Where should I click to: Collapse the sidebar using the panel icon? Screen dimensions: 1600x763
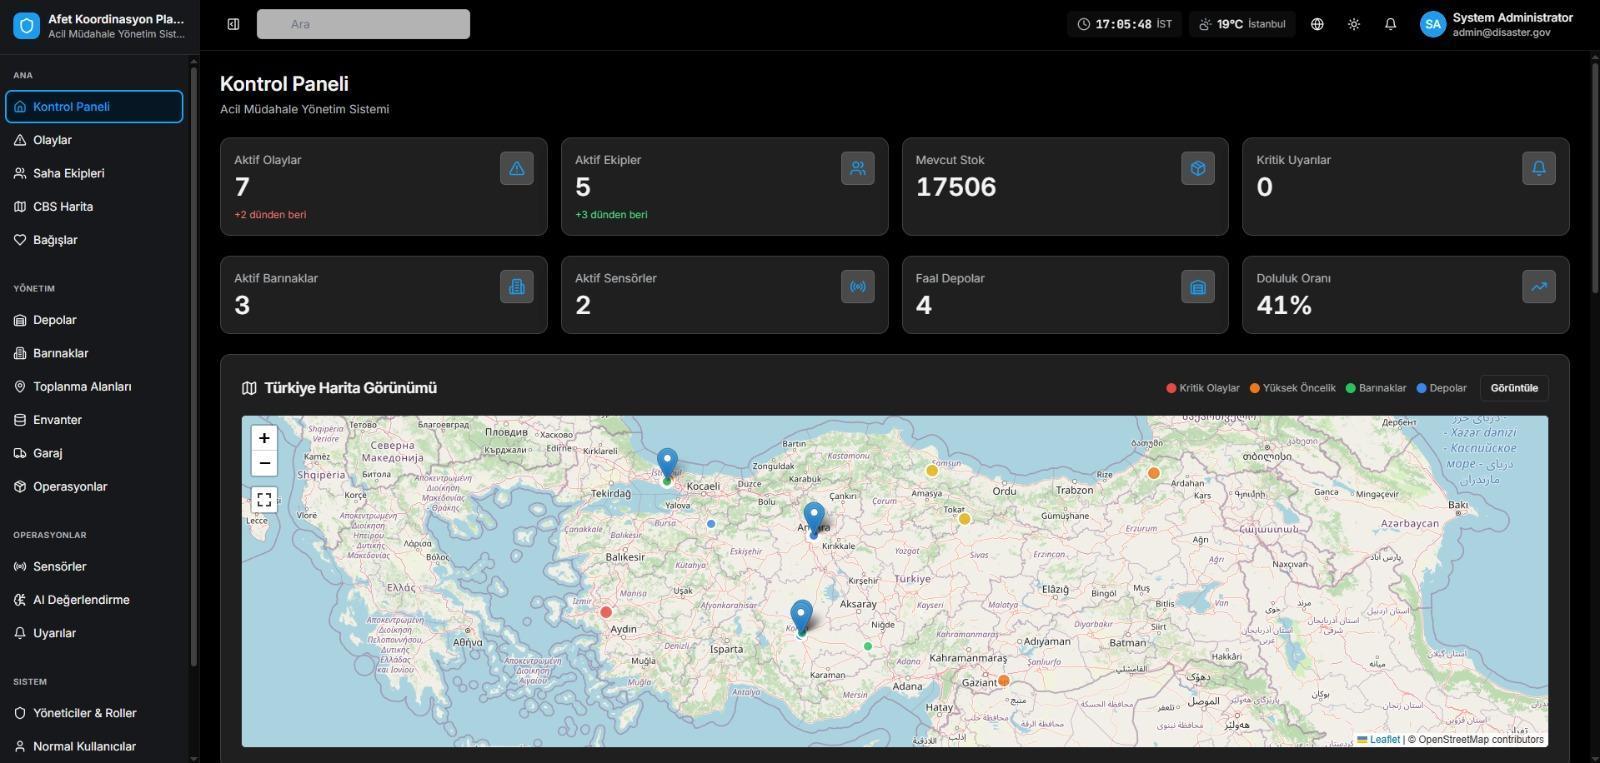coord(233,24)
